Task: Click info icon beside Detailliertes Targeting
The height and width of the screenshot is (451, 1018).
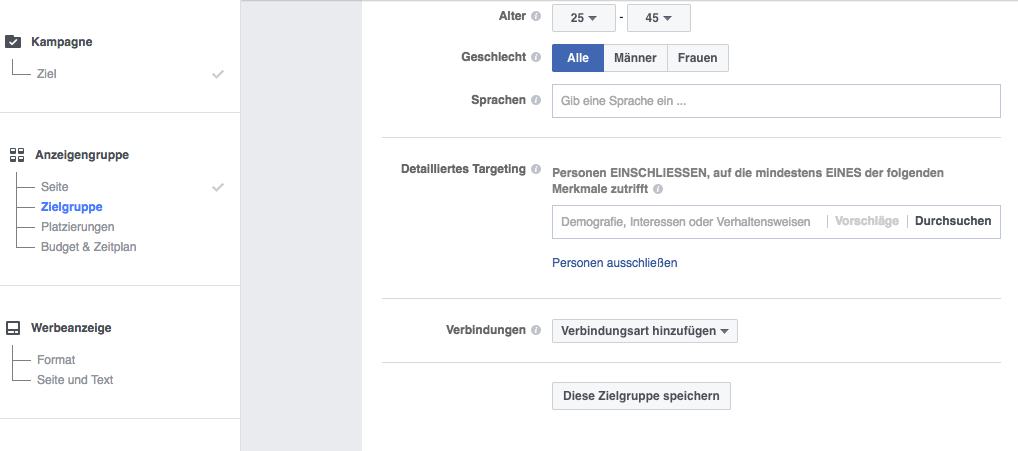Action: (536, 169)
